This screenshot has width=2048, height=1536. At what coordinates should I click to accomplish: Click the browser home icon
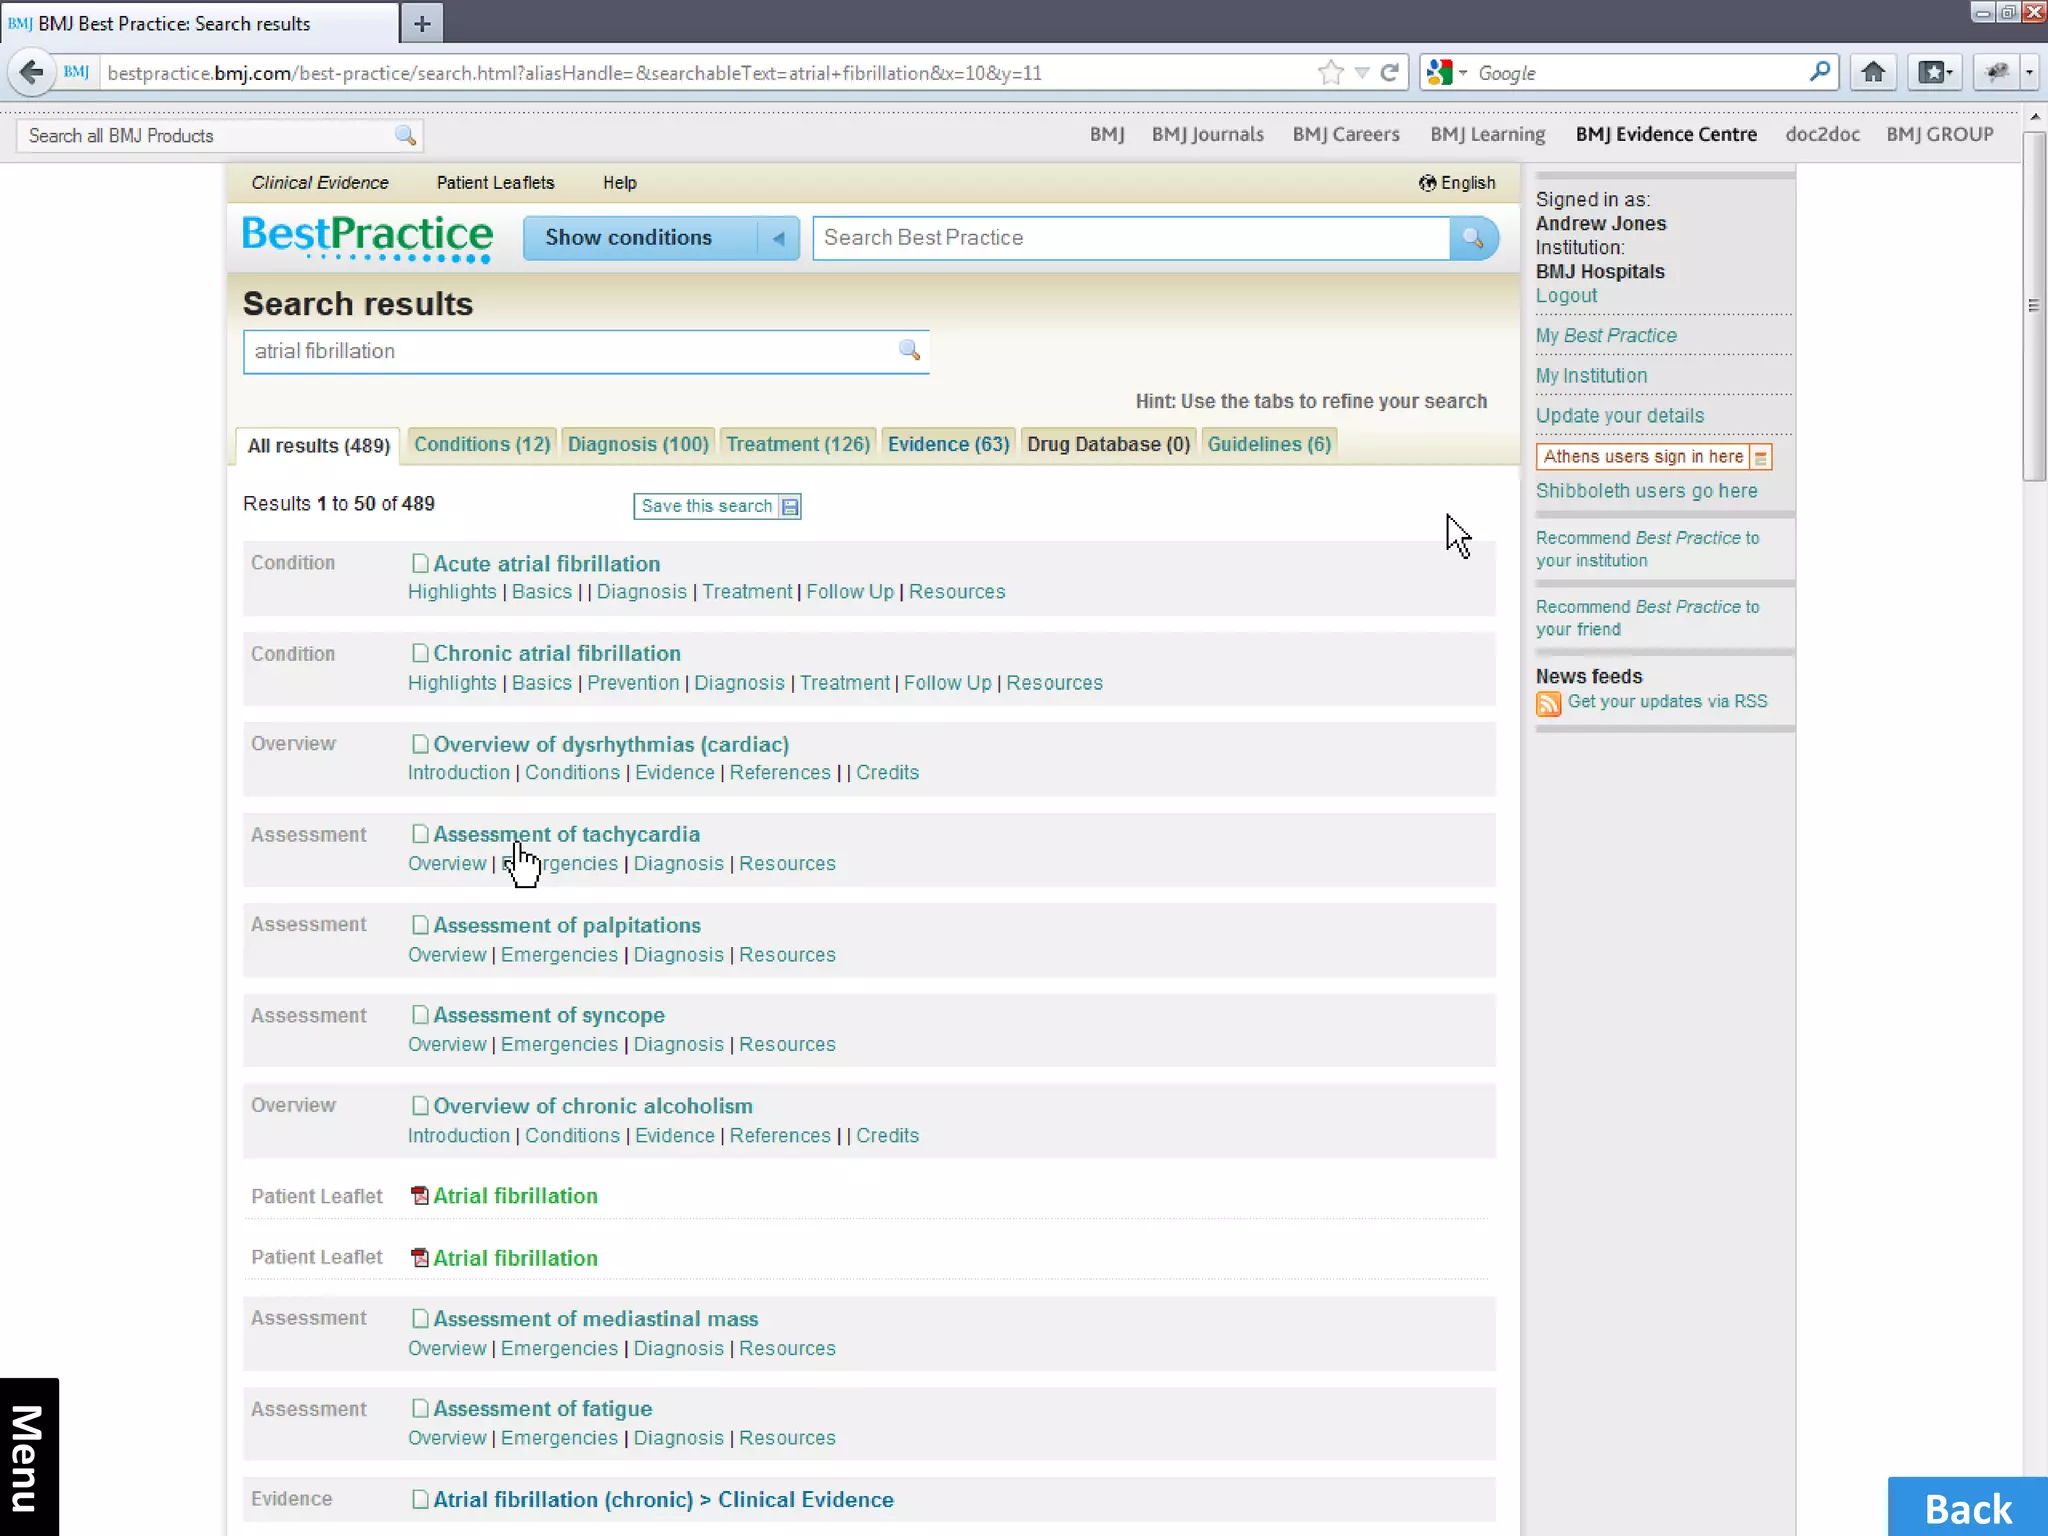(1873, 72)
